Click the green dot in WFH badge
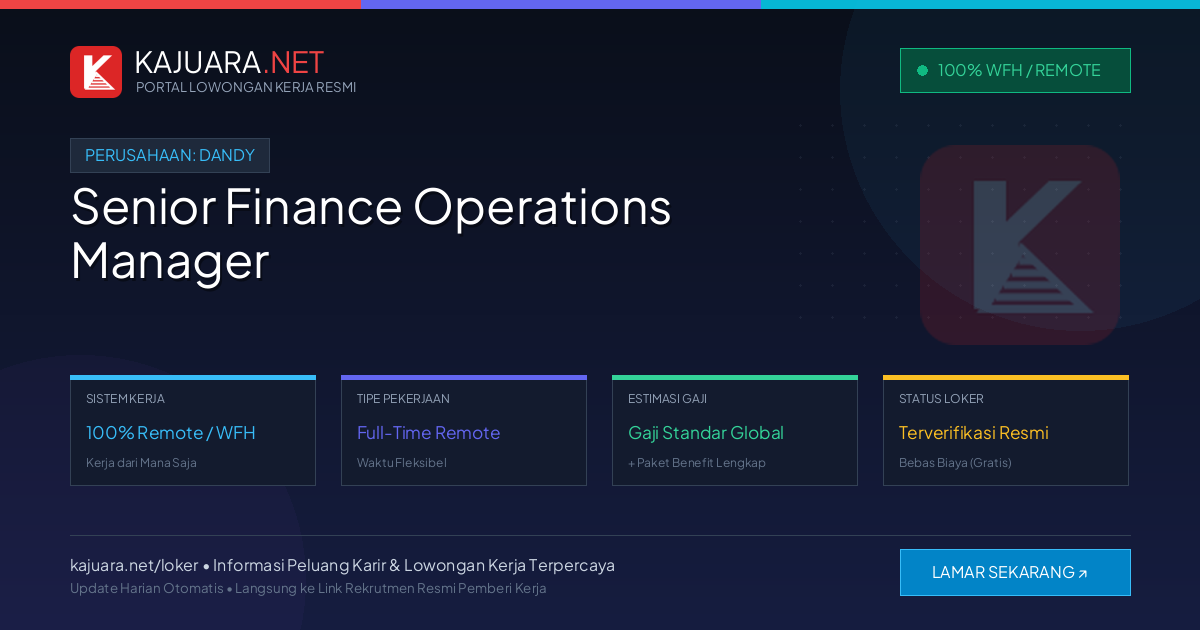1200x630 pixels. coord(922,70)
